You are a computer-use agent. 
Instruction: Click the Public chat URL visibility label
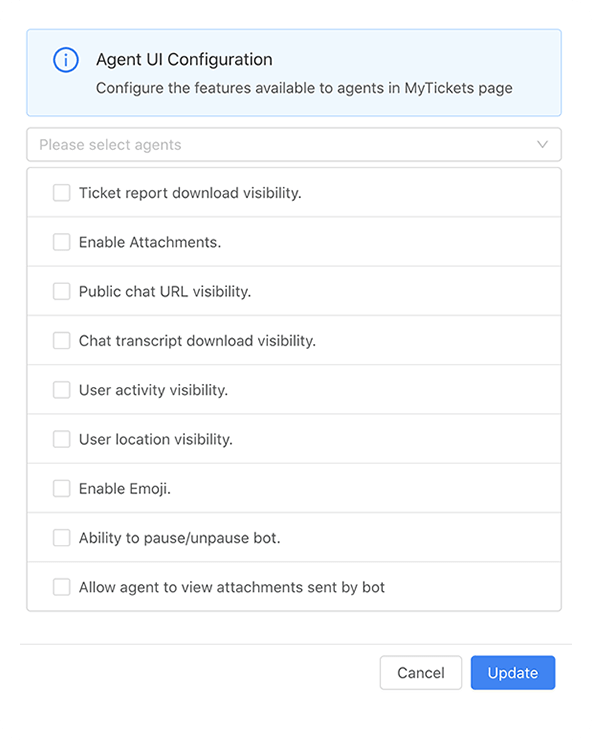click(x=165, y=292)
